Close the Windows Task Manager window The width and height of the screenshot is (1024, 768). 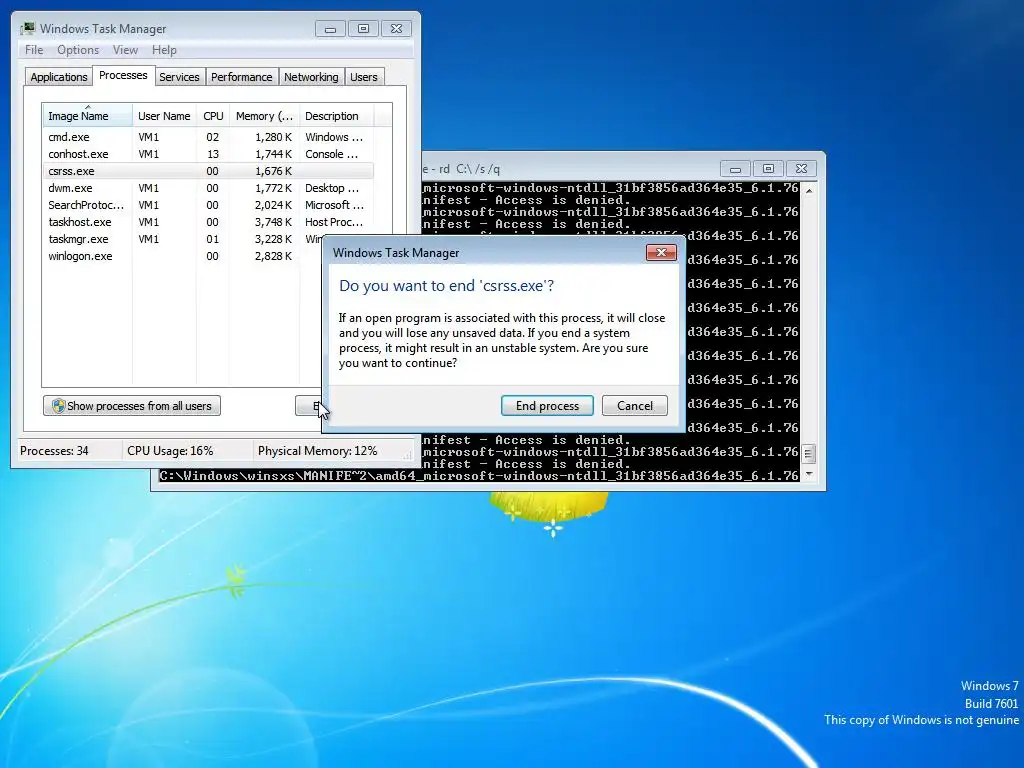click(x=396, y=29)
